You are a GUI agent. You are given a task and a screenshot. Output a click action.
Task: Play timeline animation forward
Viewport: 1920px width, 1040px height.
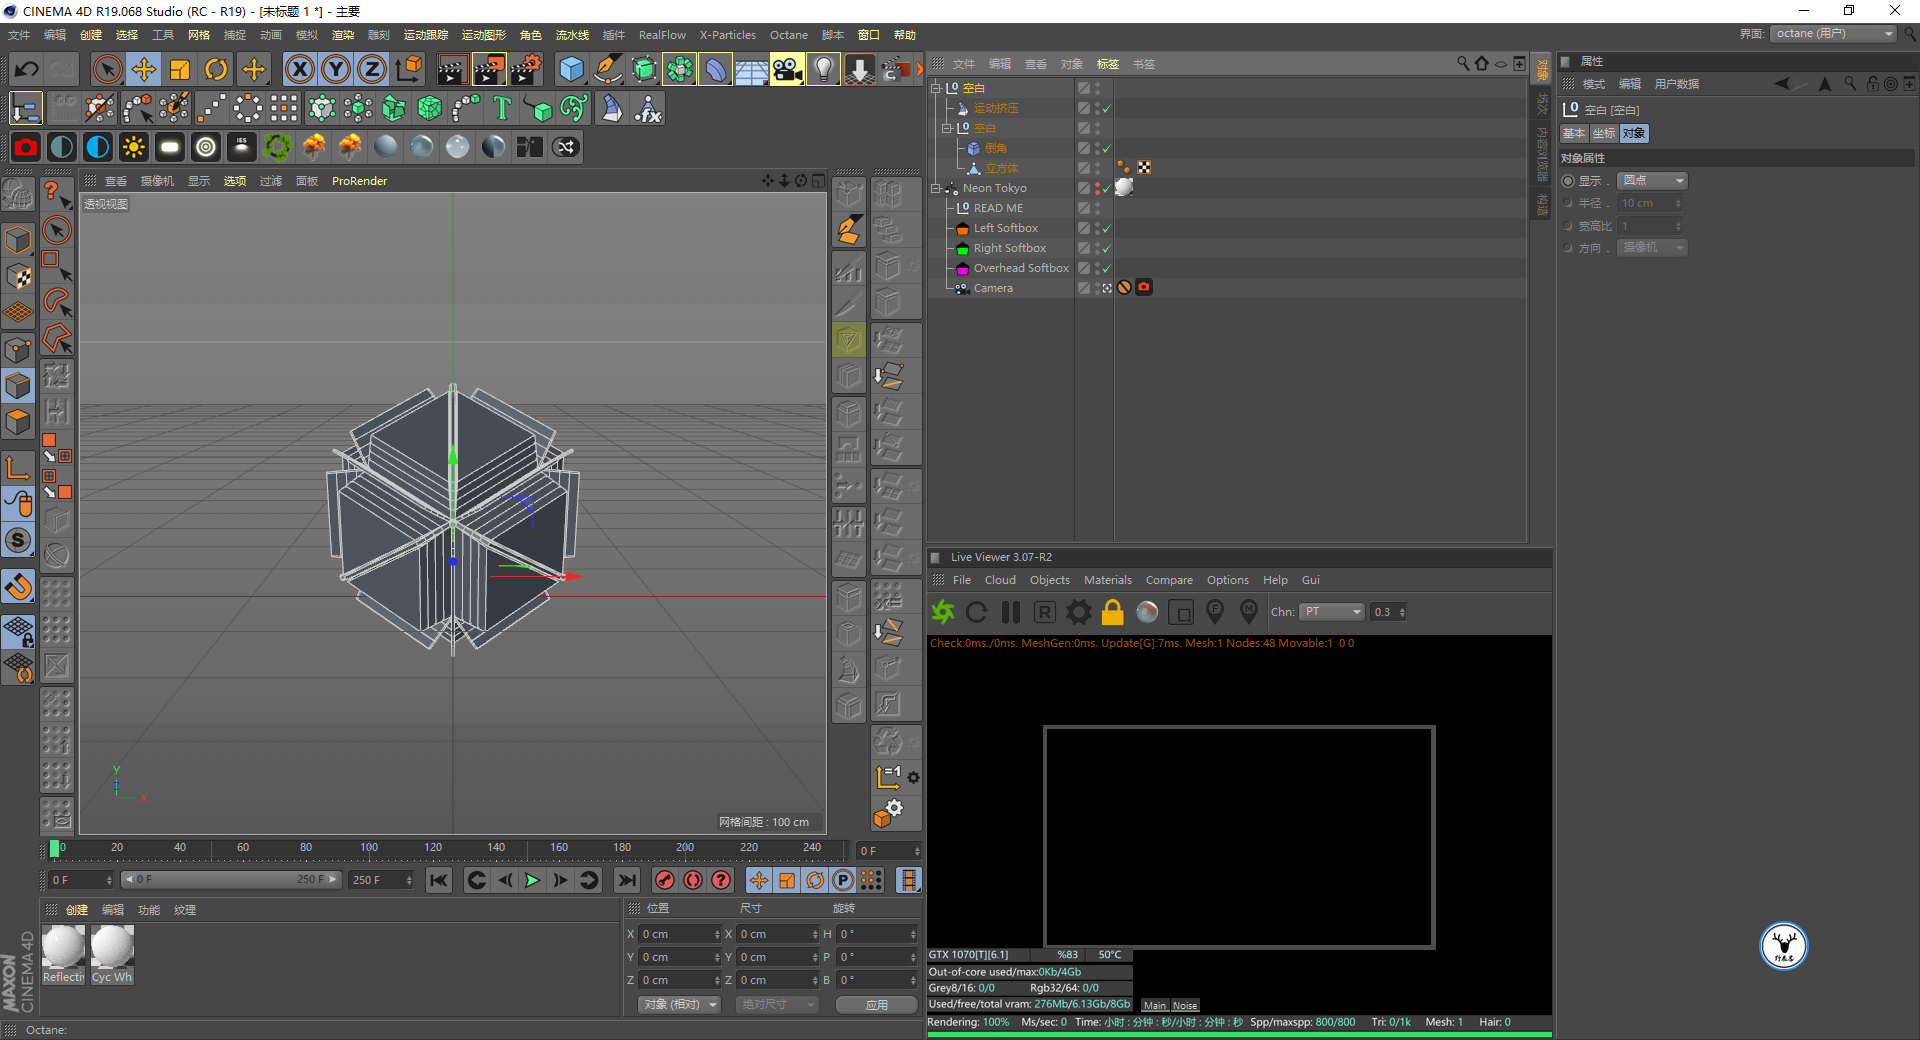pyautogui.click(x=532, y=880)
